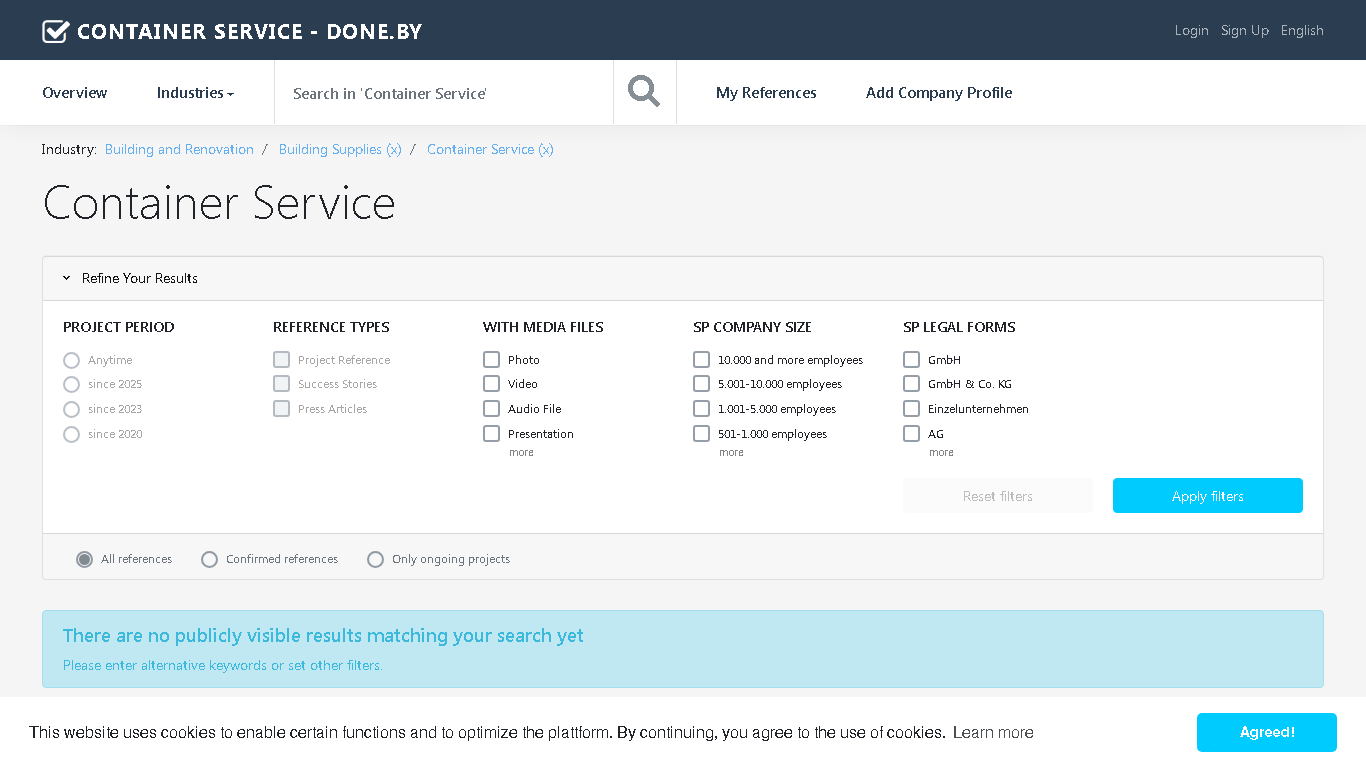Select the since 2020 radio button

click(x=71, y=434)
